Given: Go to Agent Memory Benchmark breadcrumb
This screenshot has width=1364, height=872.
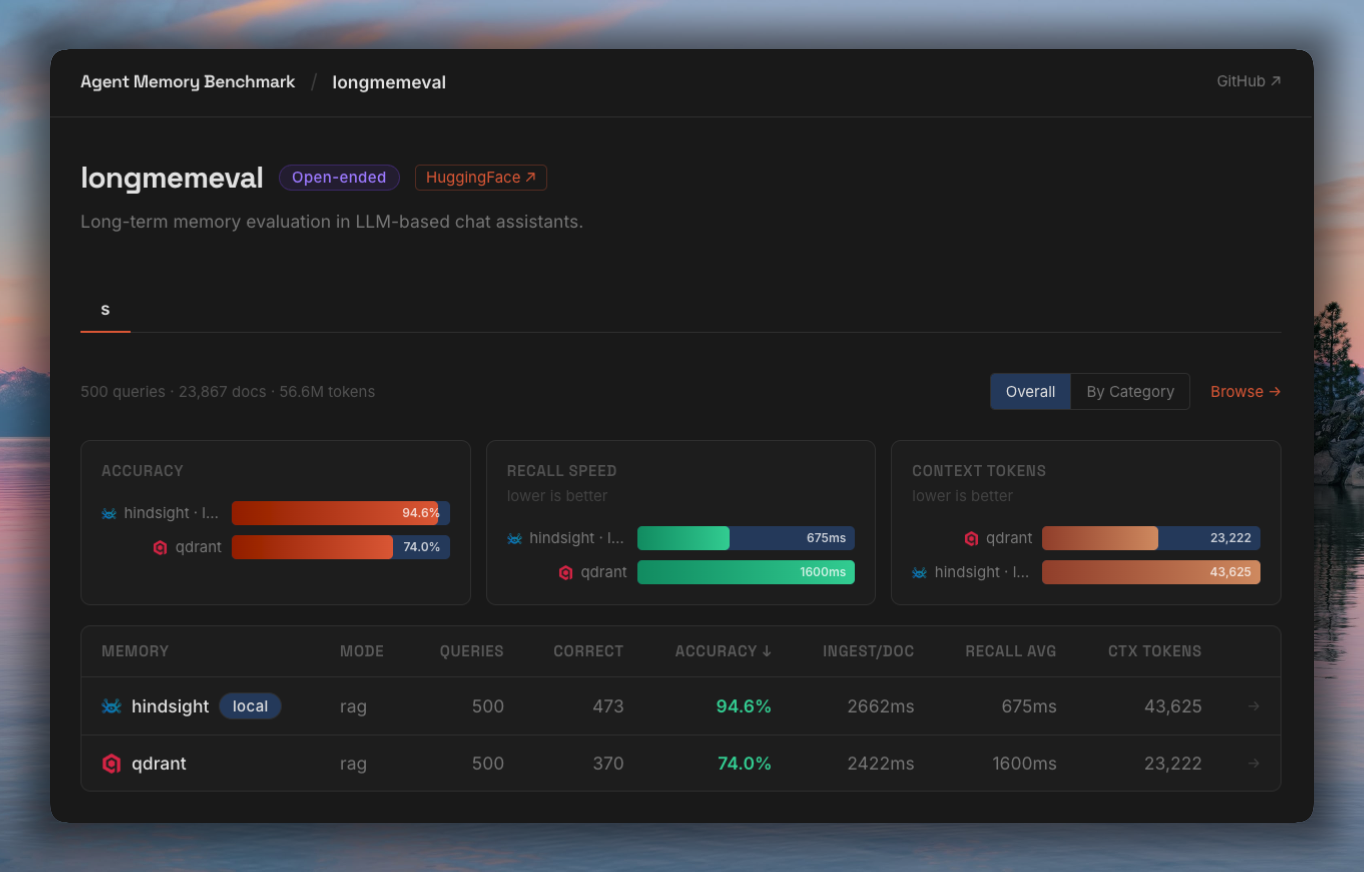Looking at the screenshot, I should (x=188, y=82).
